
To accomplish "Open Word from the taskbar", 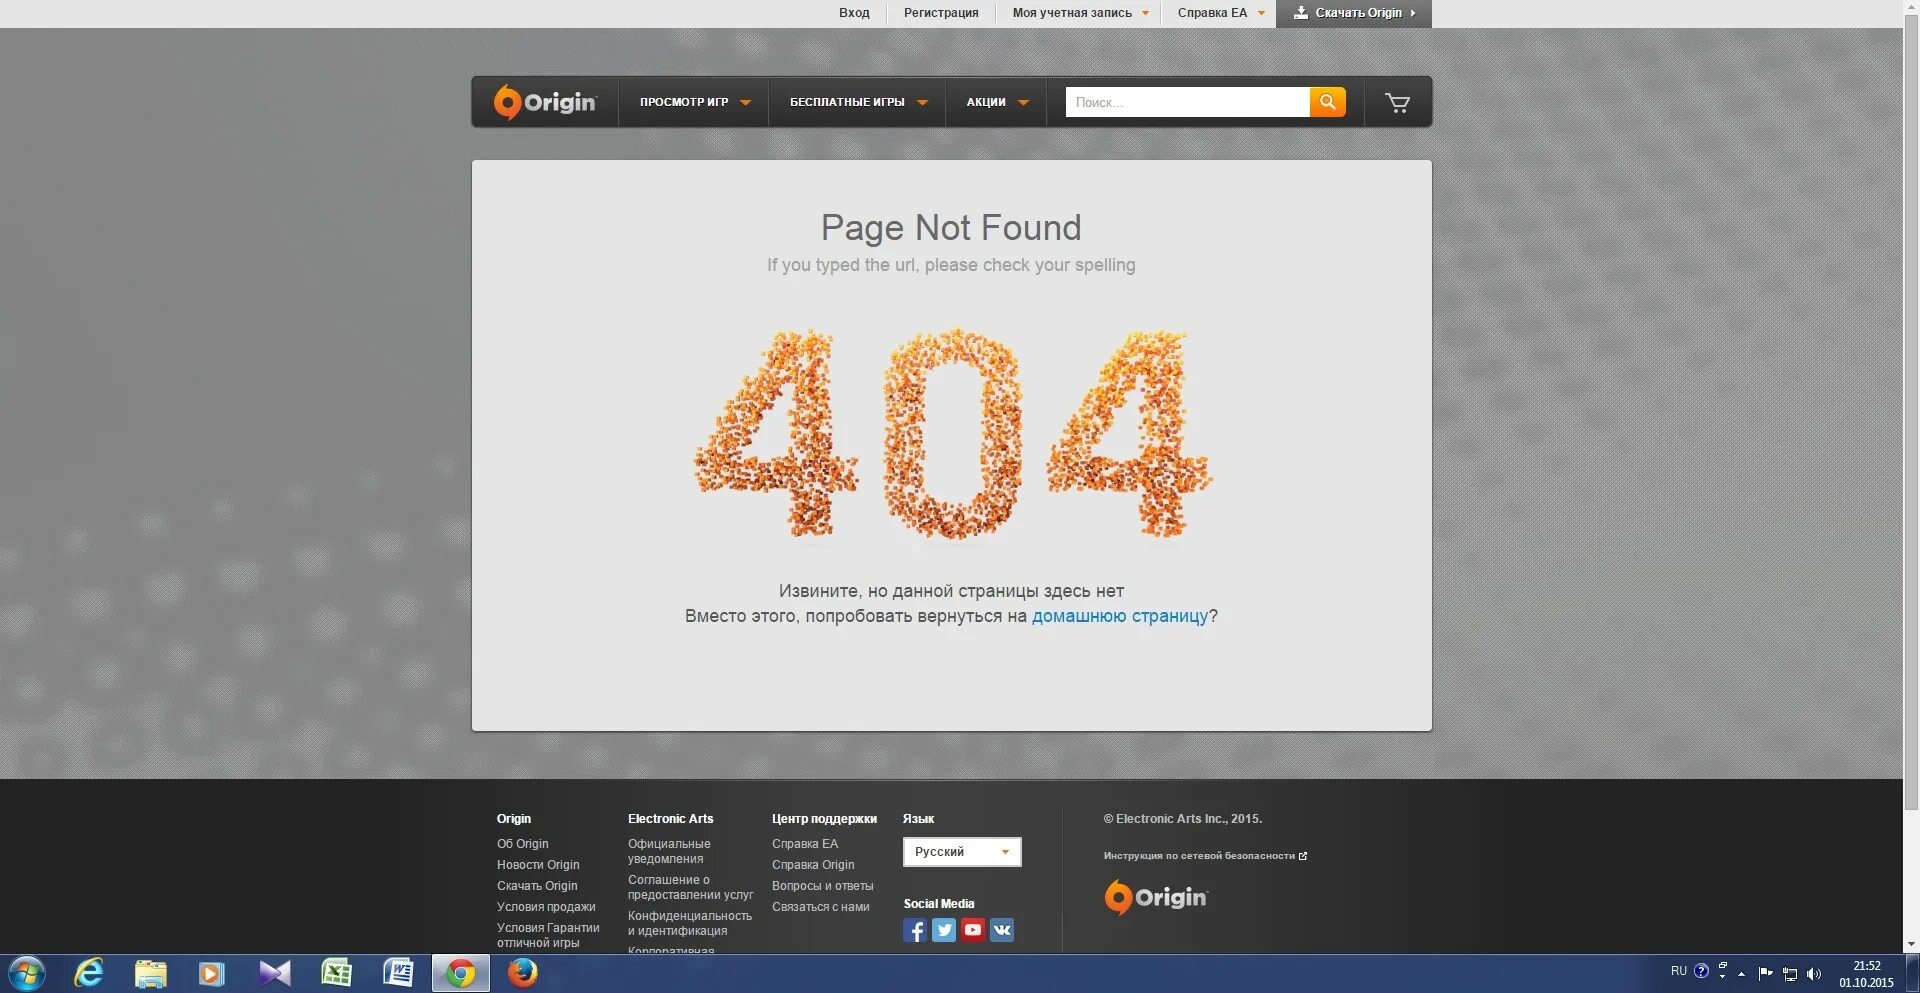I will (398, 973).
